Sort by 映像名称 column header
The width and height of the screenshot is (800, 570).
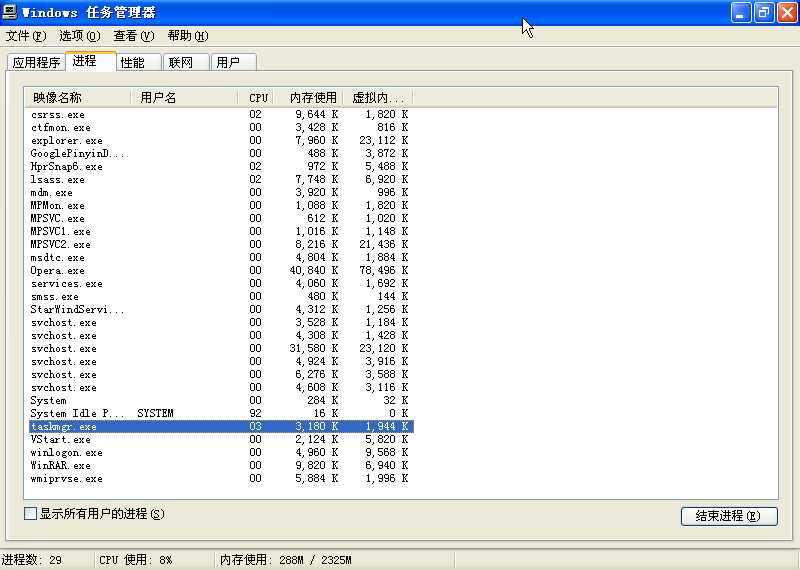(78, 97)
